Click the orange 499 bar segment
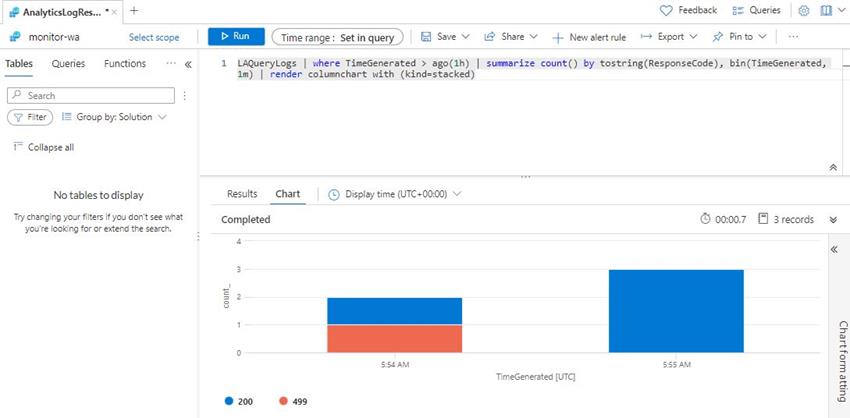850x418 pixels. click(395, 339)
